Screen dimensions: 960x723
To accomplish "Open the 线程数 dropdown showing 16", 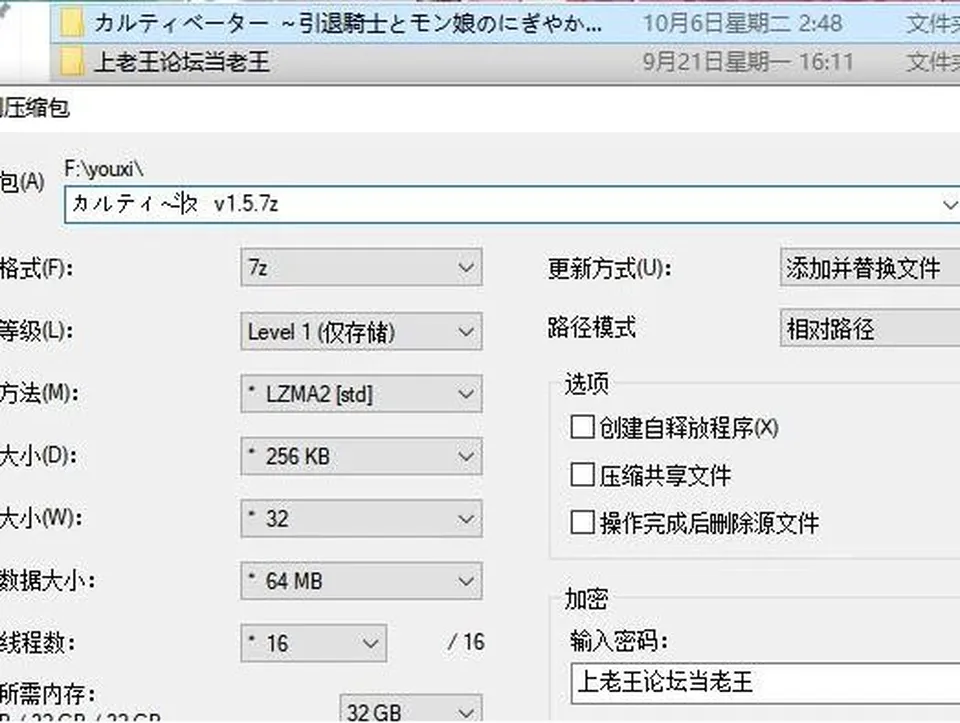I will click(x=313, y=643).
